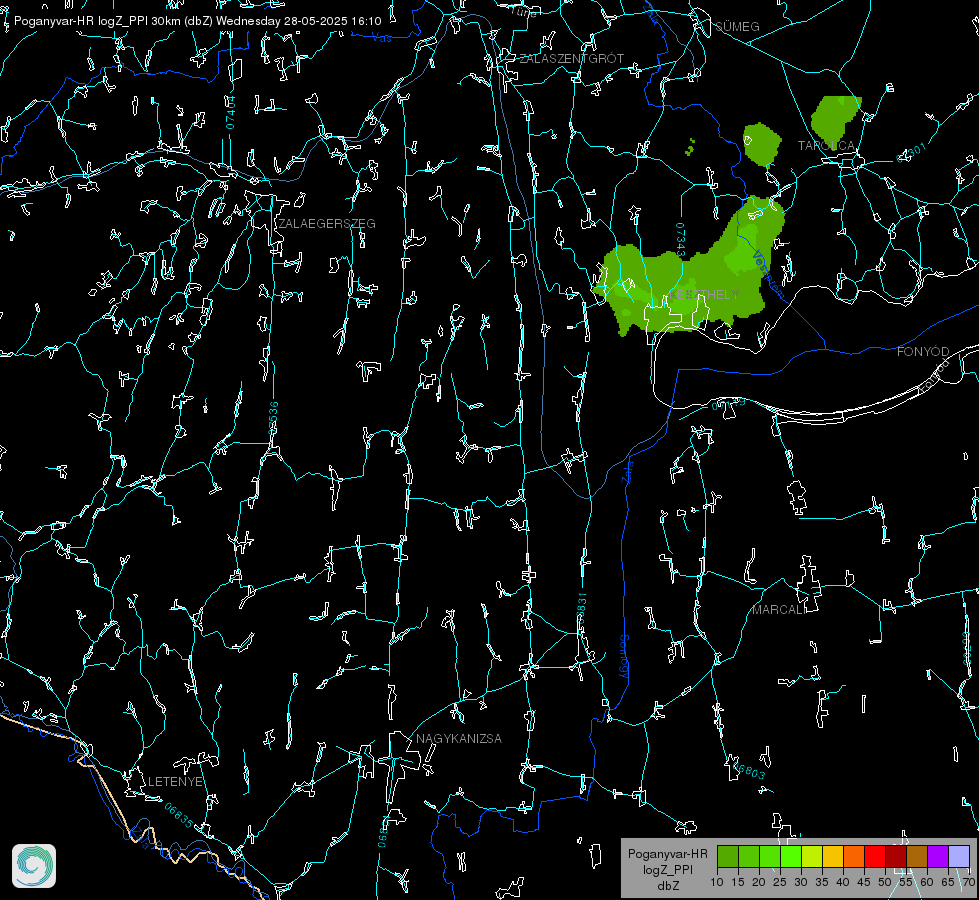Select the 50–55 dBZ dark red swatch

pyautogui.click(x=896, y=857)
